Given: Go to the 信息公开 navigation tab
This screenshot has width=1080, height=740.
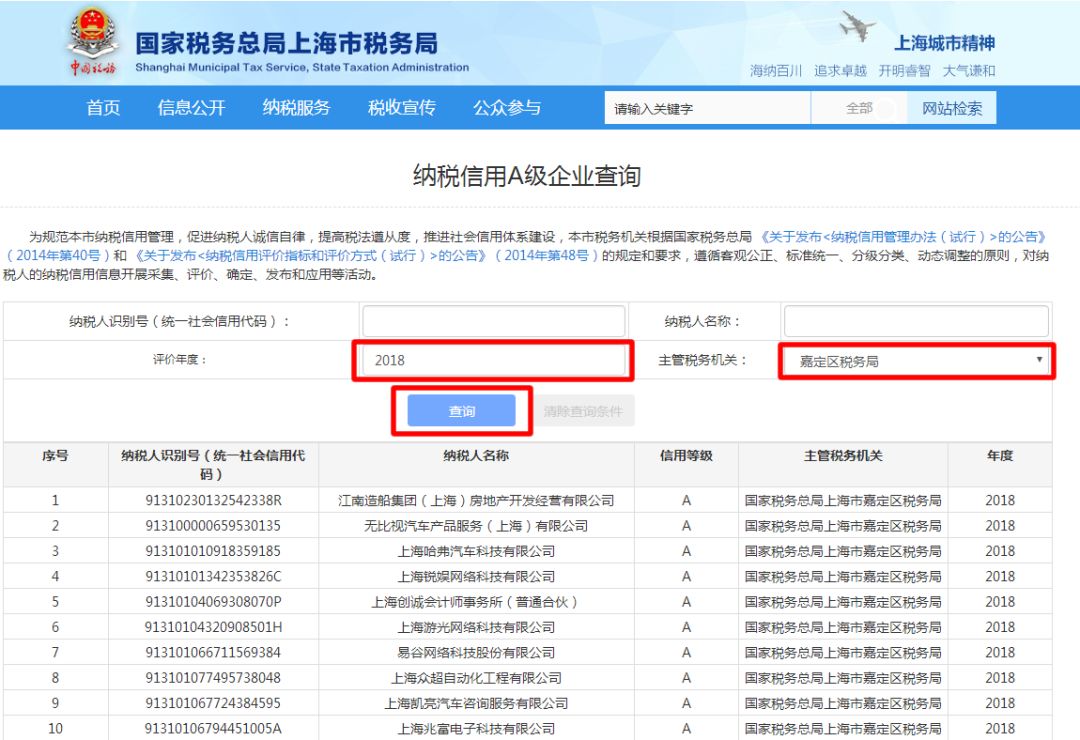Looking at the screenshot, I should 191,108.
